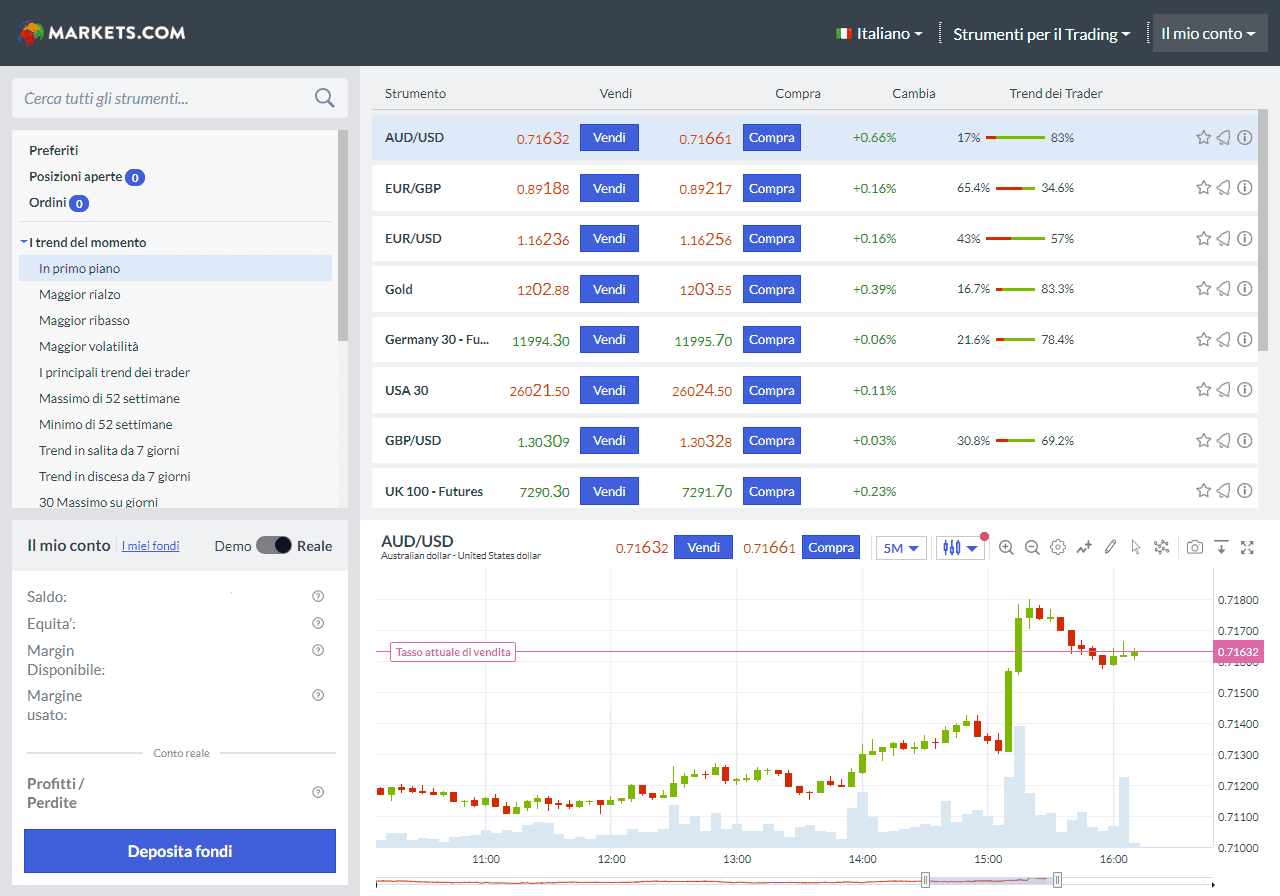Click the download chart arrow icon

pos(1221,547)
